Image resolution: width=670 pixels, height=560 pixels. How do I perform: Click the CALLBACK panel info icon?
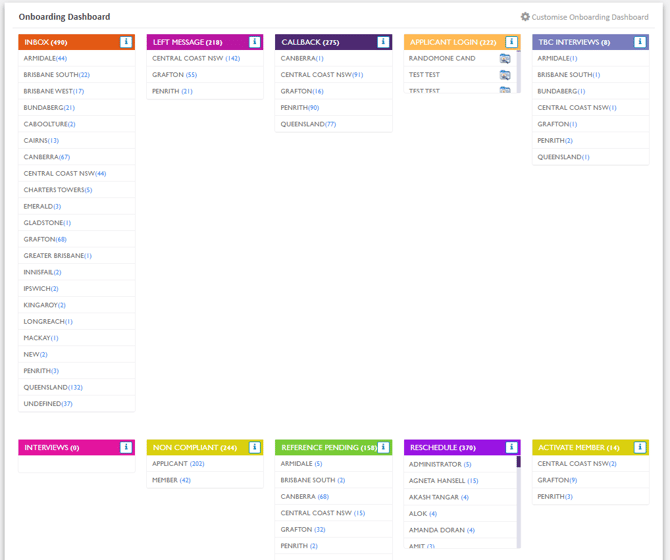383,42
